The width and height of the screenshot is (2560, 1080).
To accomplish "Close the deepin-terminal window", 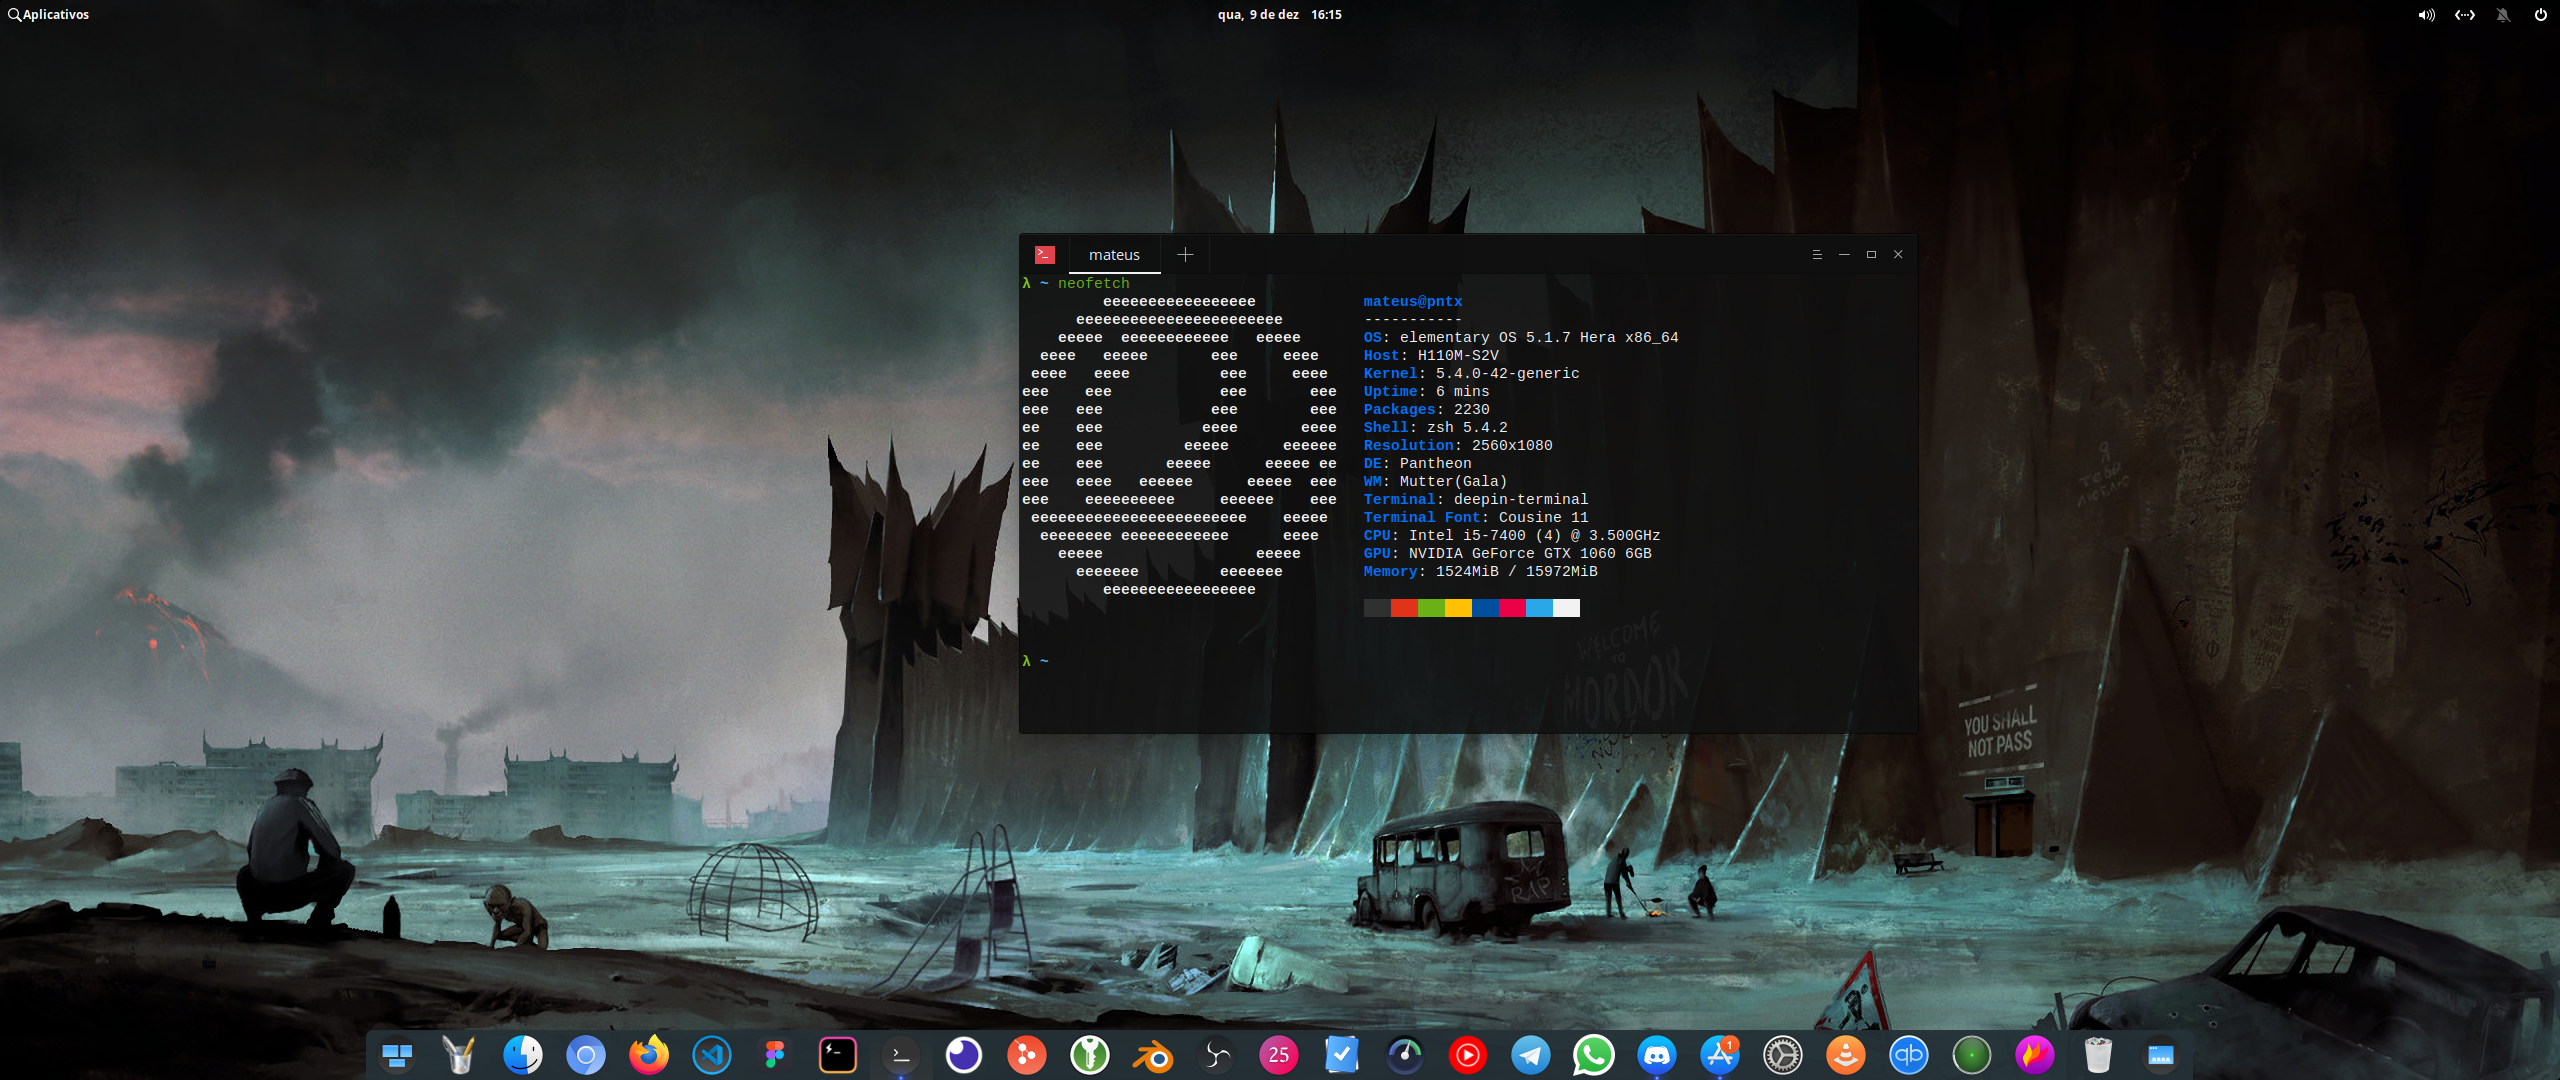I will click(x=1898, y=255).
